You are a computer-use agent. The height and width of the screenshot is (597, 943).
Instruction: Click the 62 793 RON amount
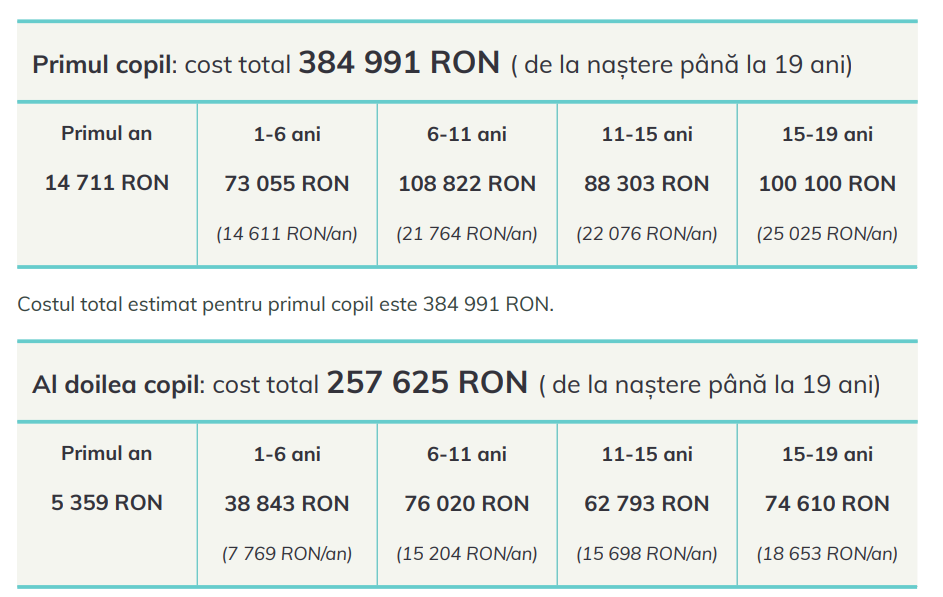click(647, 504)
